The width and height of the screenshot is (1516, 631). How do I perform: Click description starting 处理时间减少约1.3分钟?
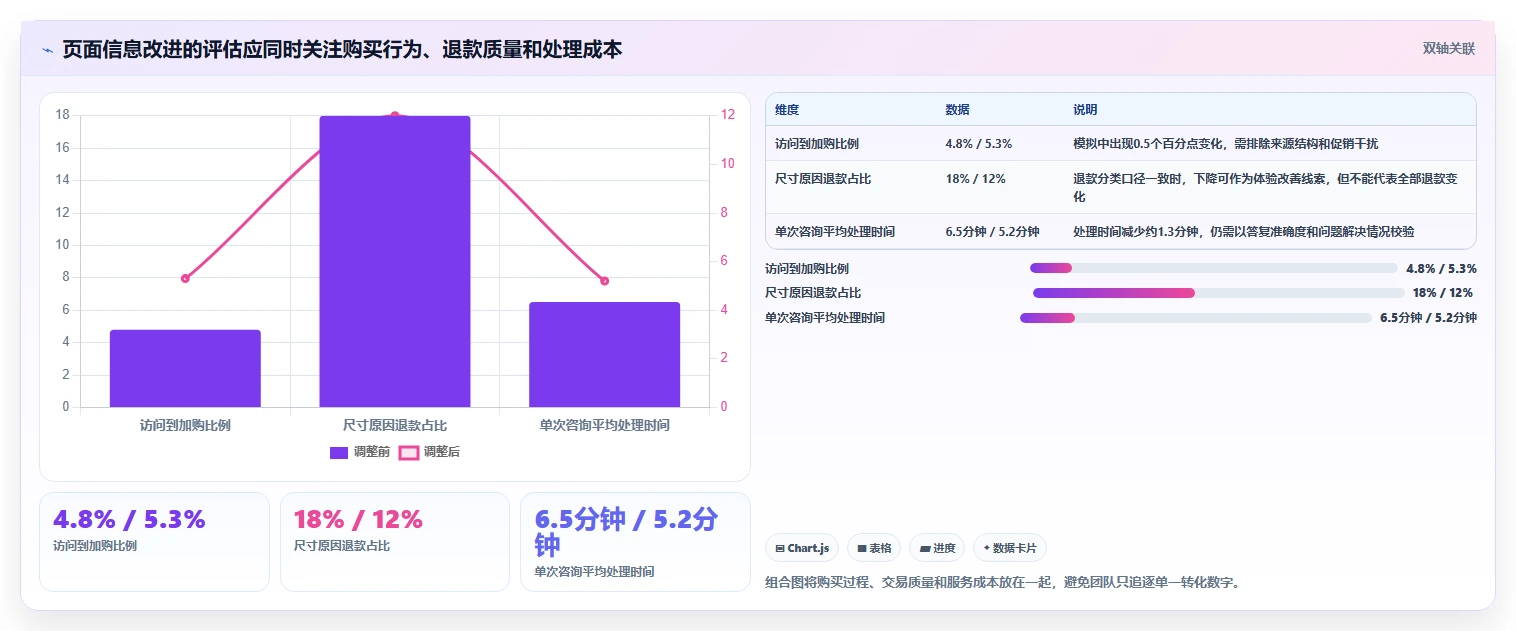pyautogui.click(x=1244, y=232)
